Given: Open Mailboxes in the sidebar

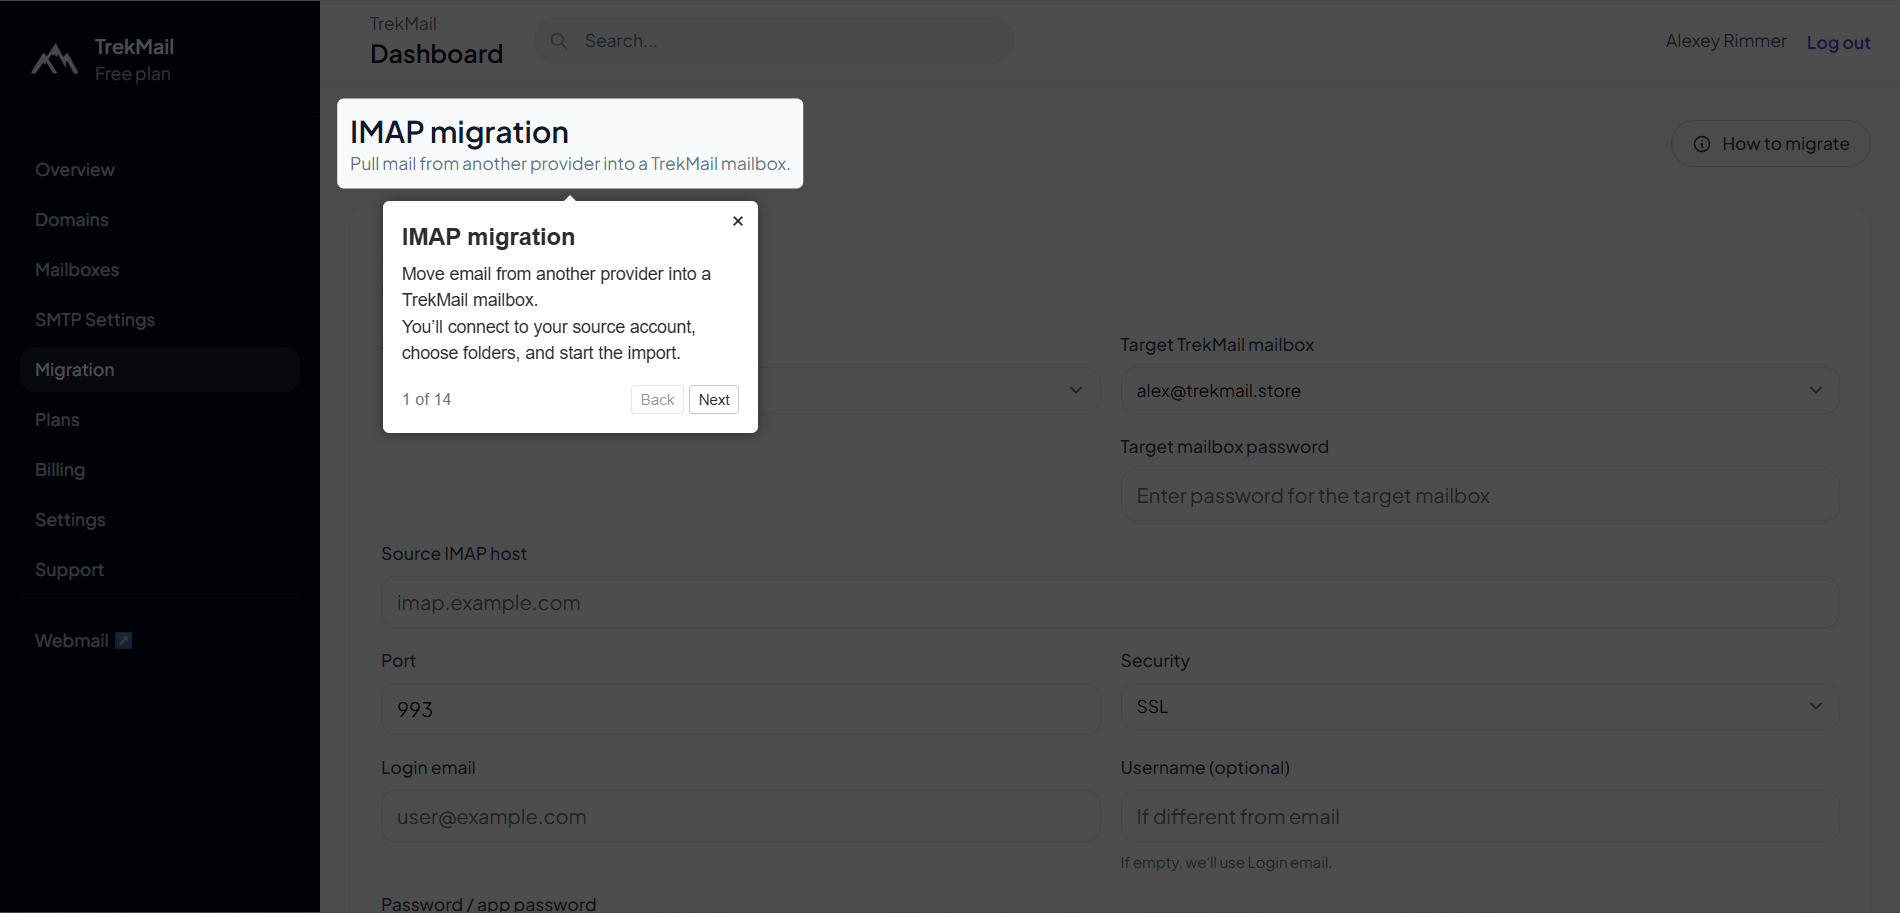Looking at the screenshot, I should click(x=160, y=270).
